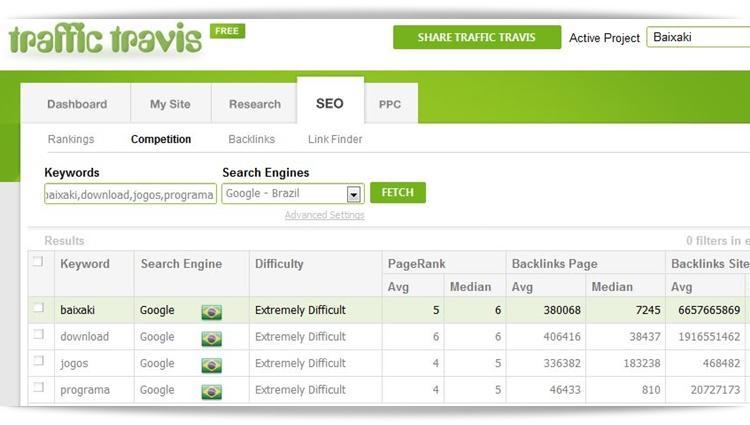Click Brazil flag in download row
This screenshot has height=425, width=750.
[211, 338]
